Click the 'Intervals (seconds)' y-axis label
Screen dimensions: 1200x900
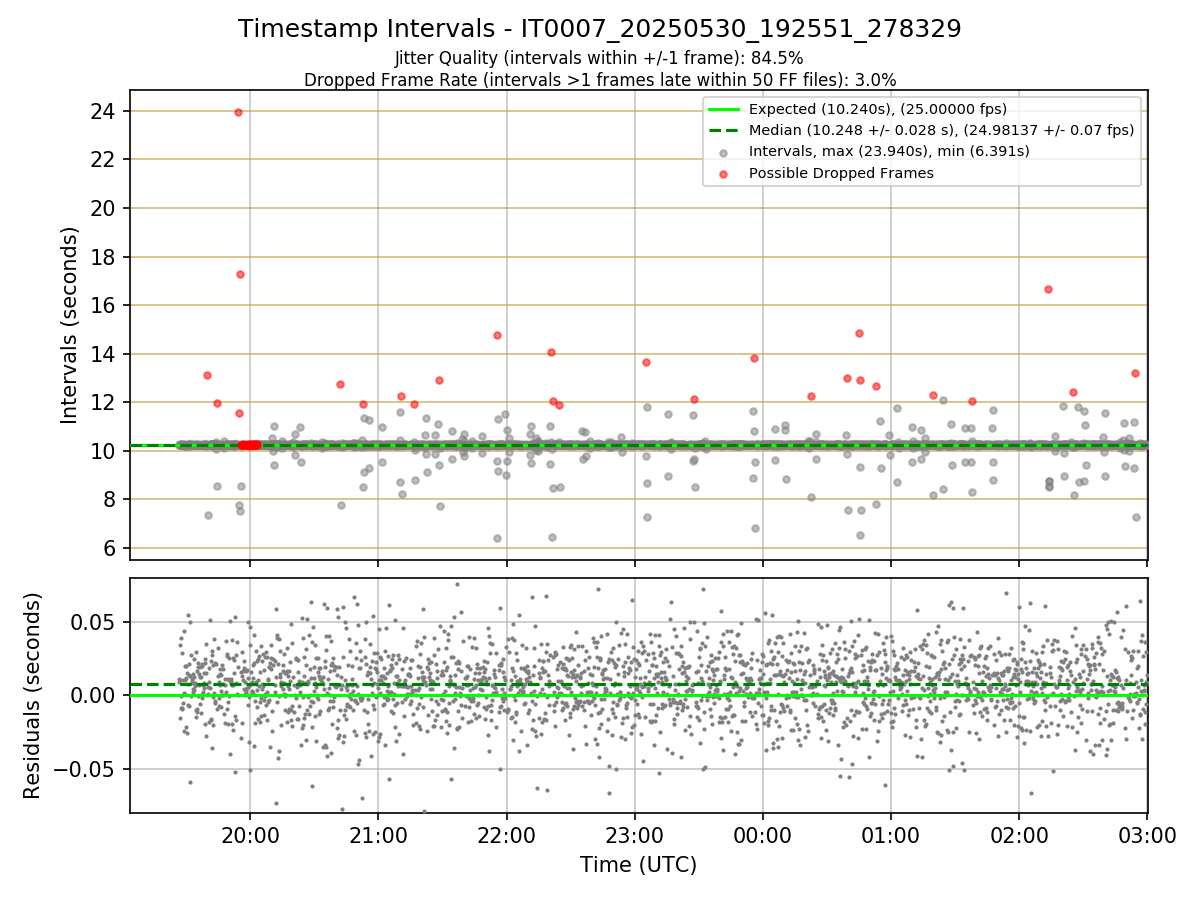[x=70, y=325]
